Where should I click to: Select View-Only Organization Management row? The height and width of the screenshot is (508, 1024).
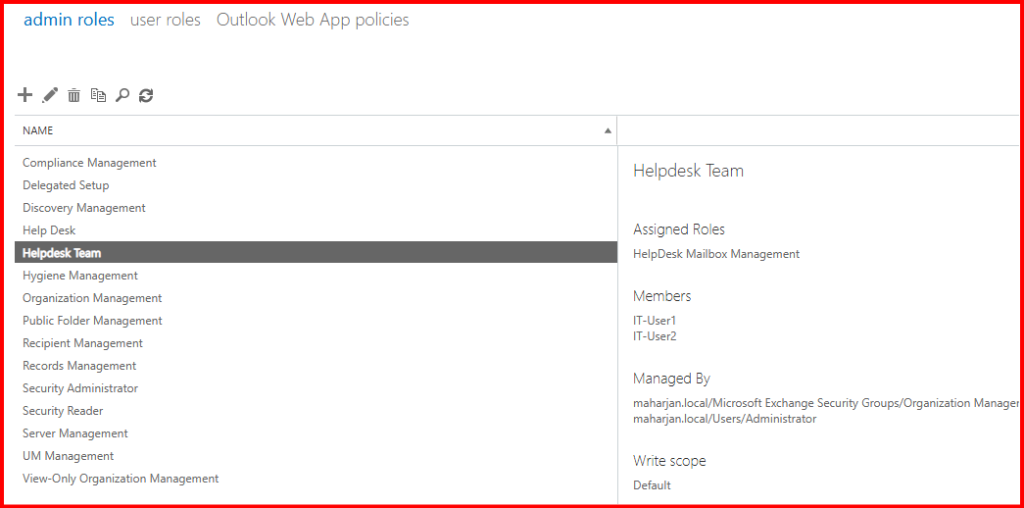point(120,478)
